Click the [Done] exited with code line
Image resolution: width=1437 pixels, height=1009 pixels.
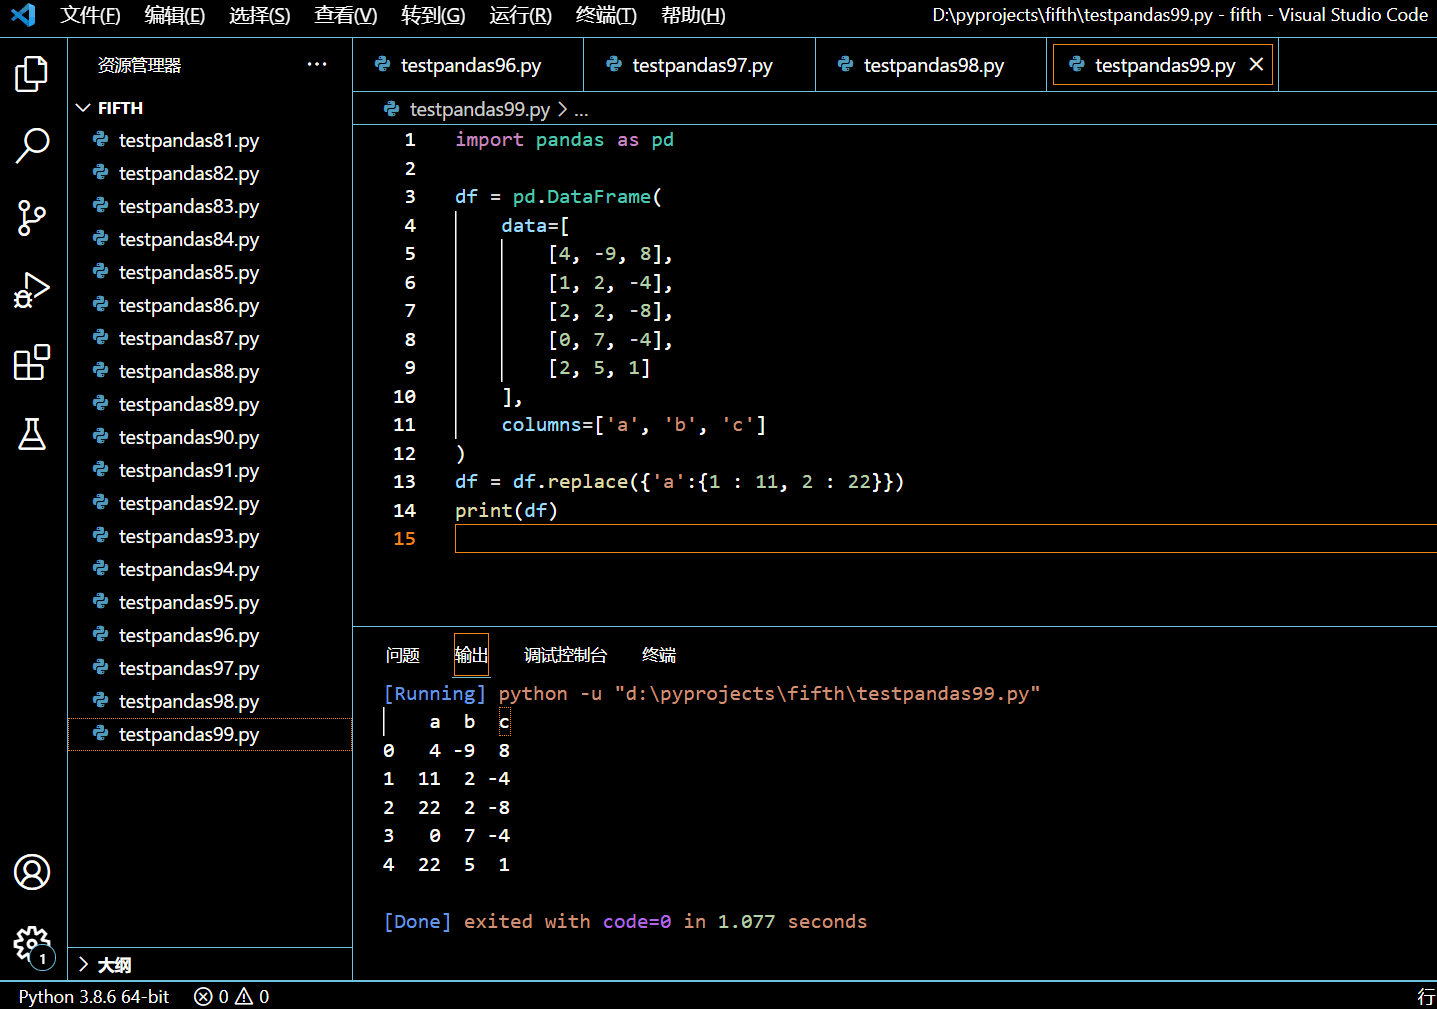point(625,922)
